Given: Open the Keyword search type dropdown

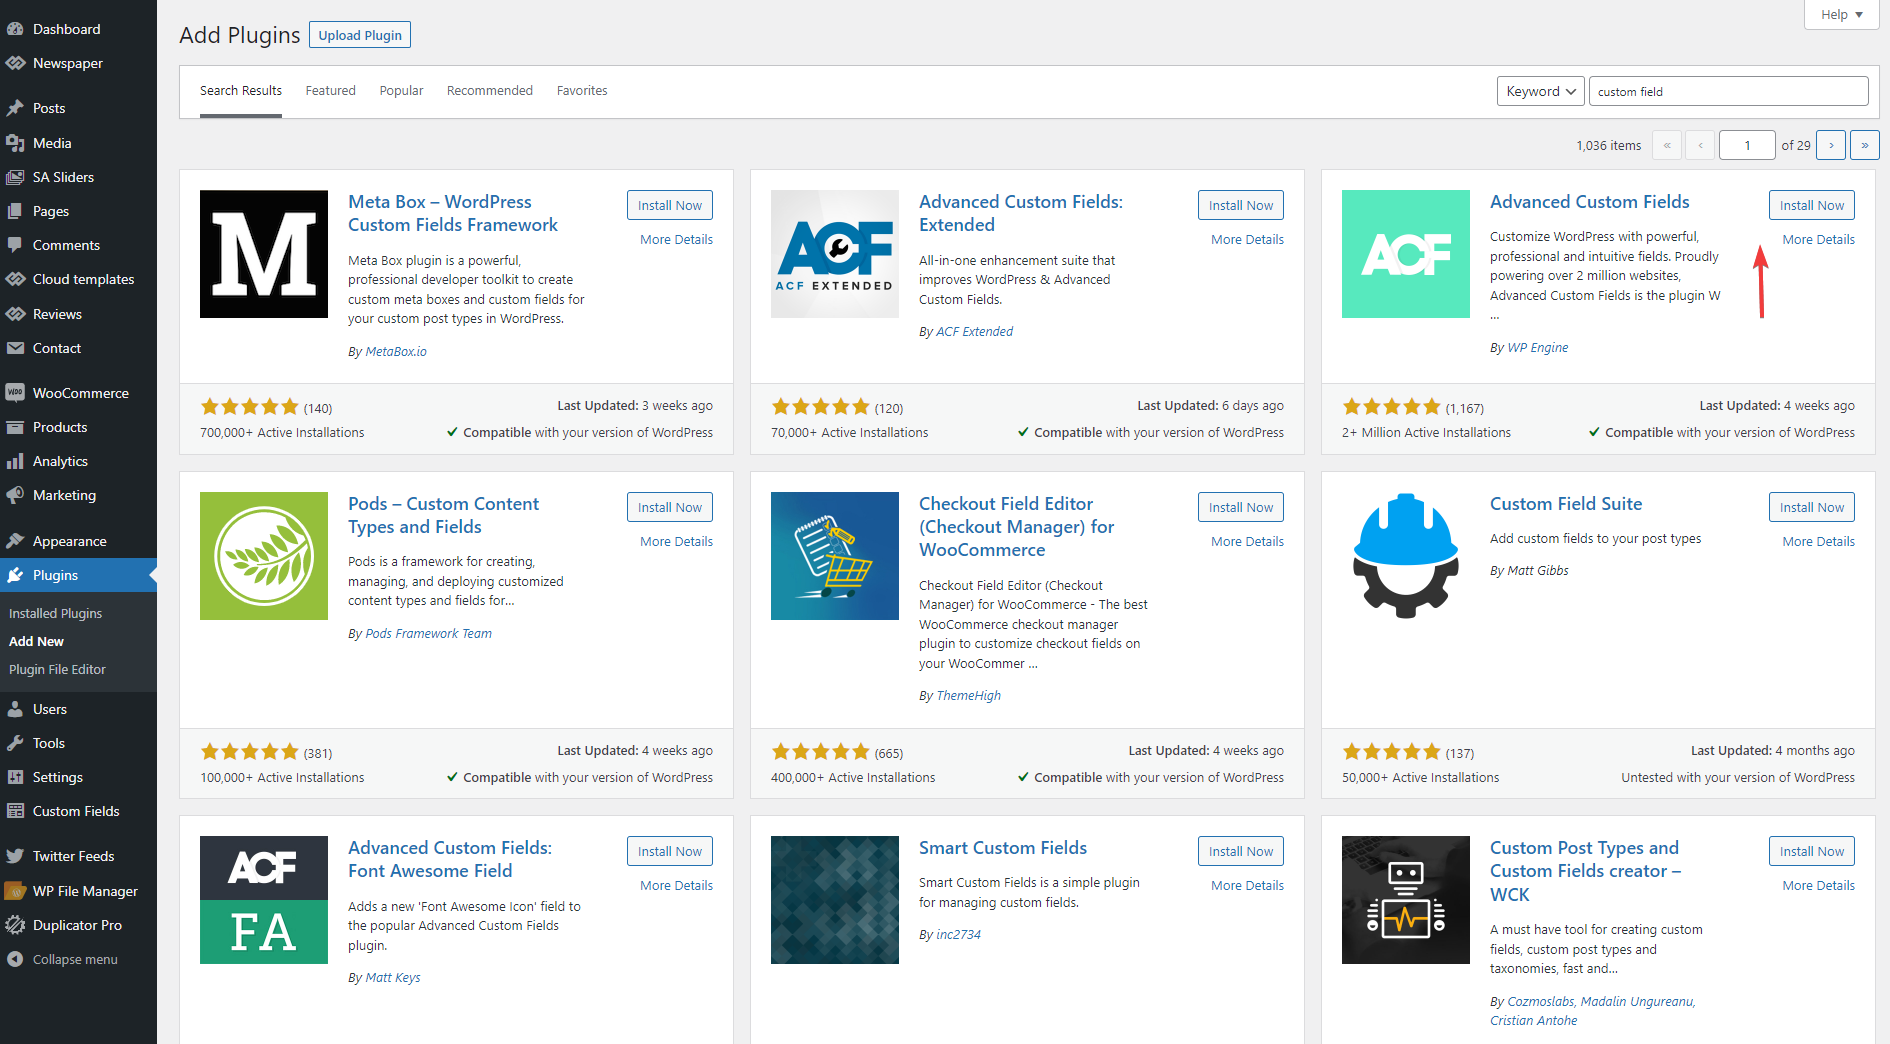Looking at the screenshot, I should (x=1540, y=91).
